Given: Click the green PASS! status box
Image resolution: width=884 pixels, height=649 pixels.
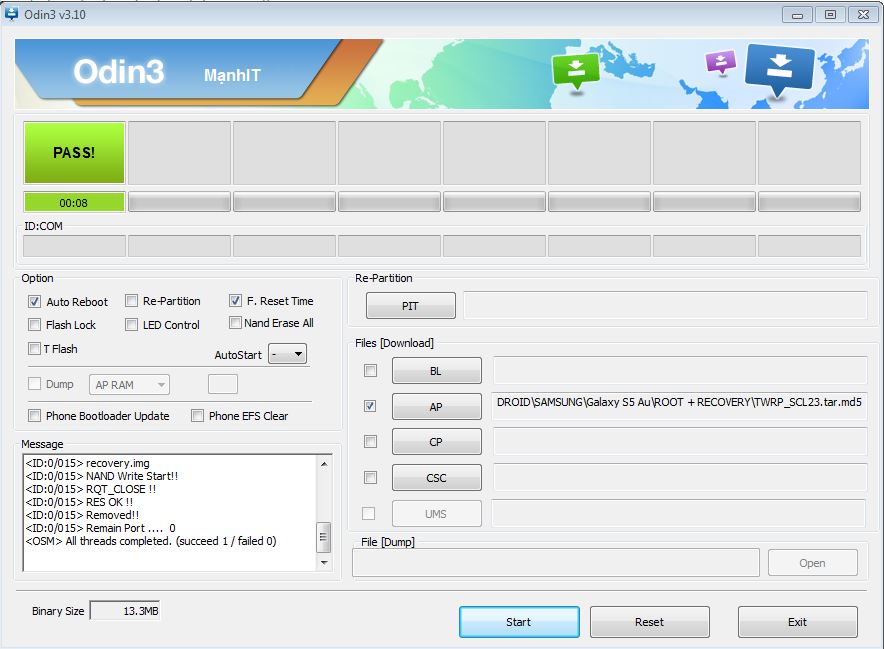Looking at the screenshot, I should coord(74,153).
